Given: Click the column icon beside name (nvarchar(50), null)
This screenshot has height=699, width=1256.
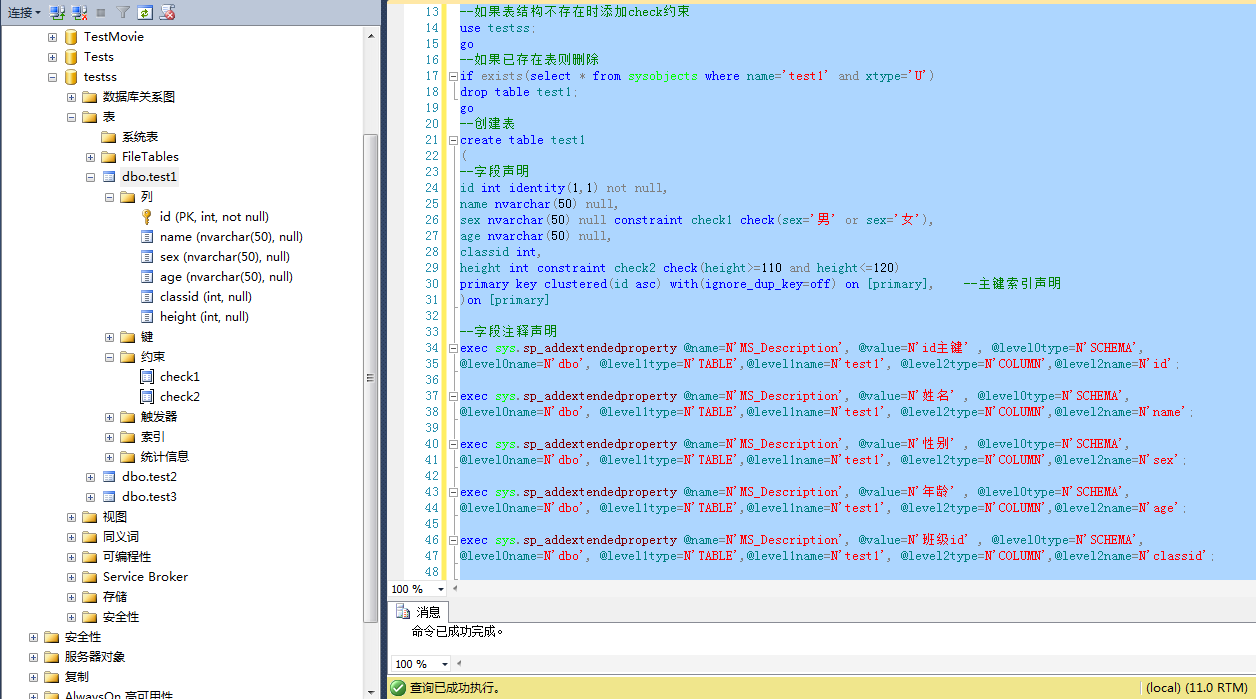Looking at the screenshot, I should 147,237.
